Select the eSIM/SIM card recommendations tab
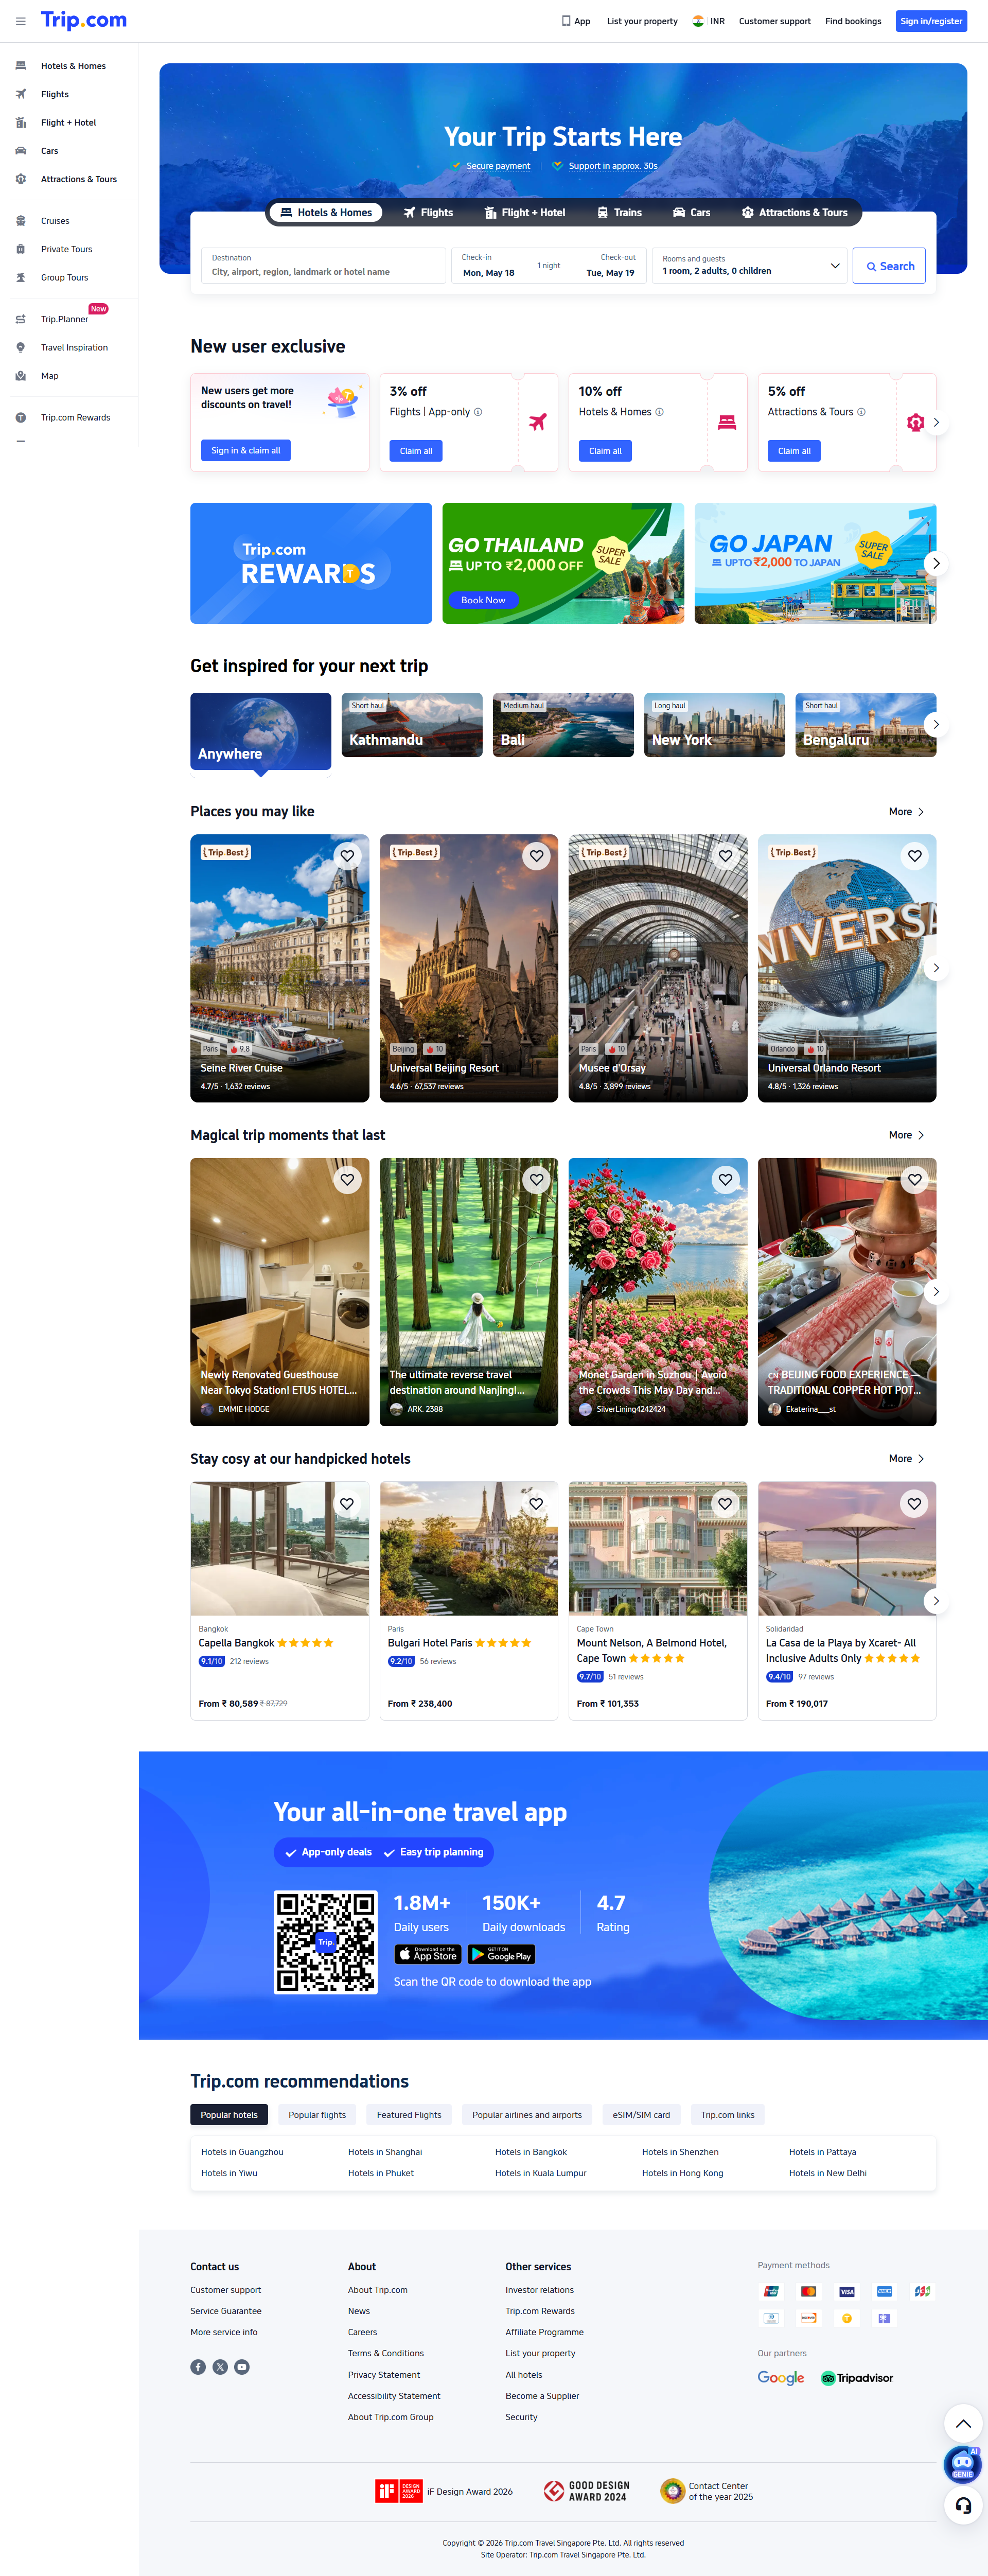Screen dimensions: 988x2576 (x=641, y=2115)
